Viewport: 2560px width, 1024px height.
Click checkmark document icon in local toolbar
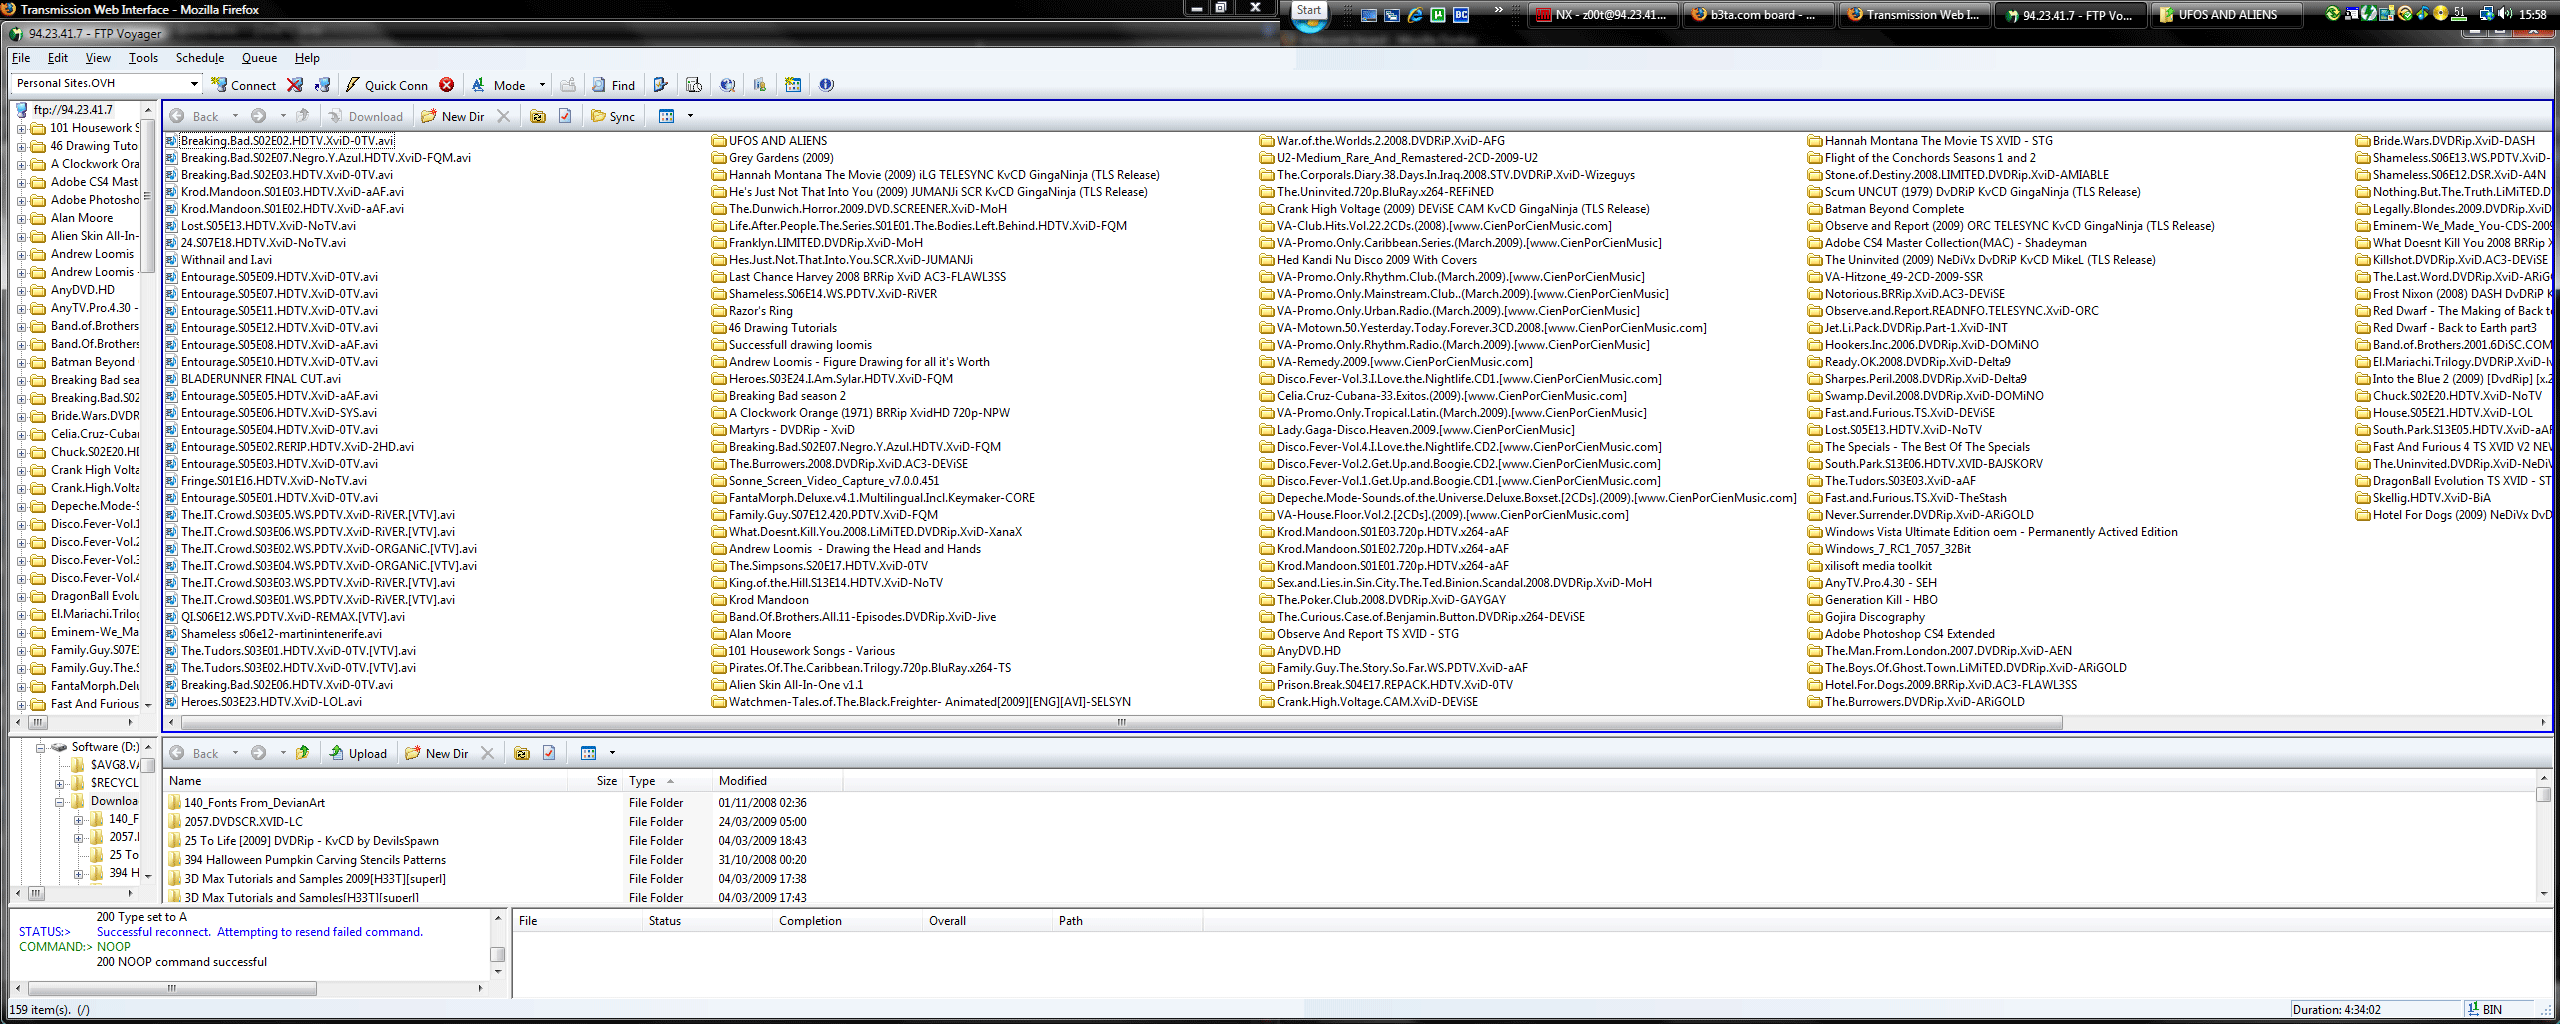pyautogui.click(x=549, y=753)
